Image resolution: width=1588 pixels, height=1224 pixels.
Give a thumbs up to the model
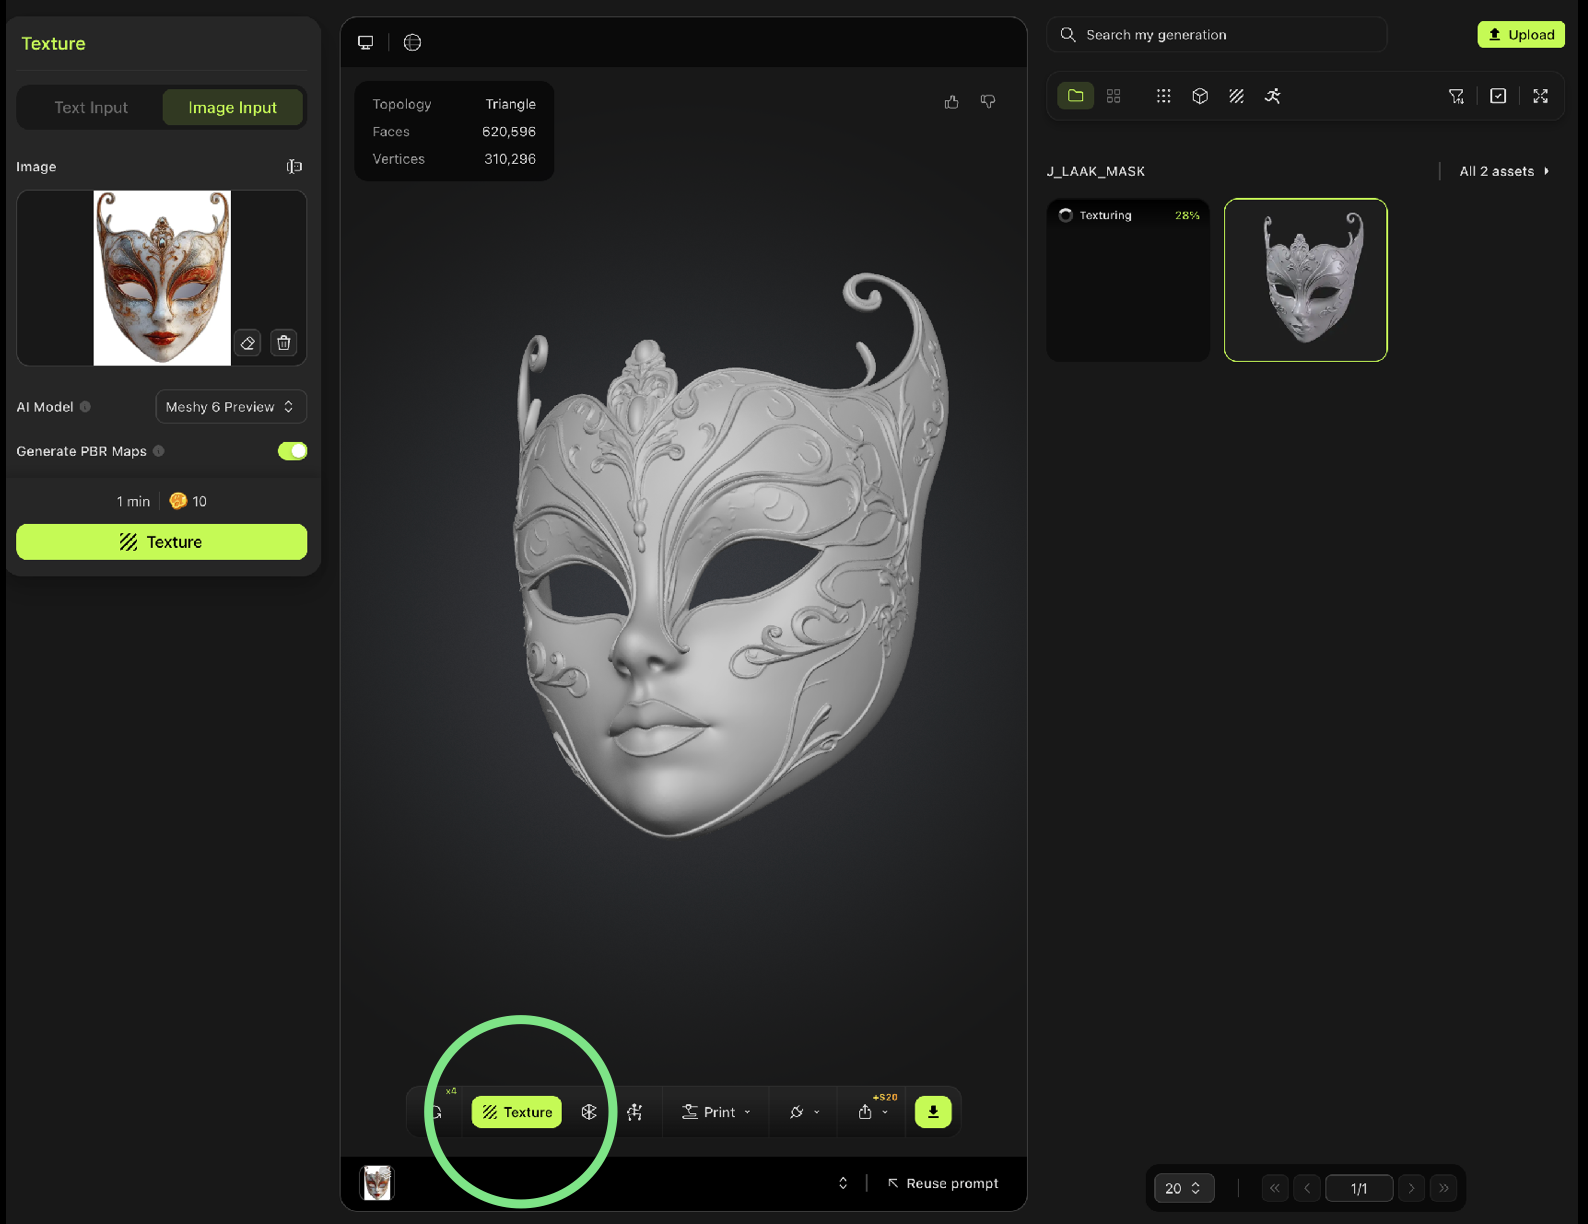951,101
